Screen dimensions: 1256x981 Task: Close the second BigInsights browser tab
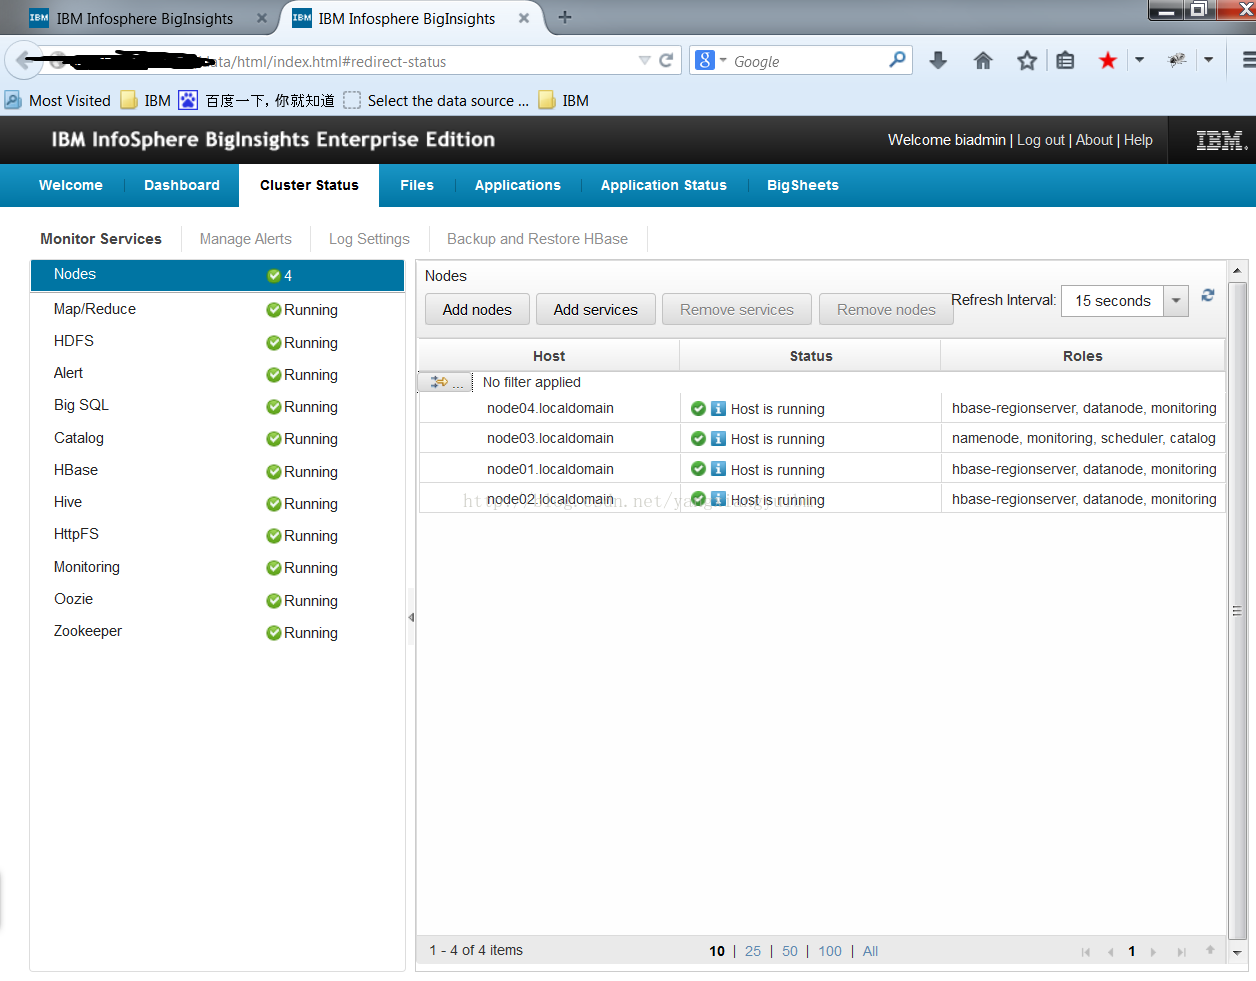coord(523,18)
